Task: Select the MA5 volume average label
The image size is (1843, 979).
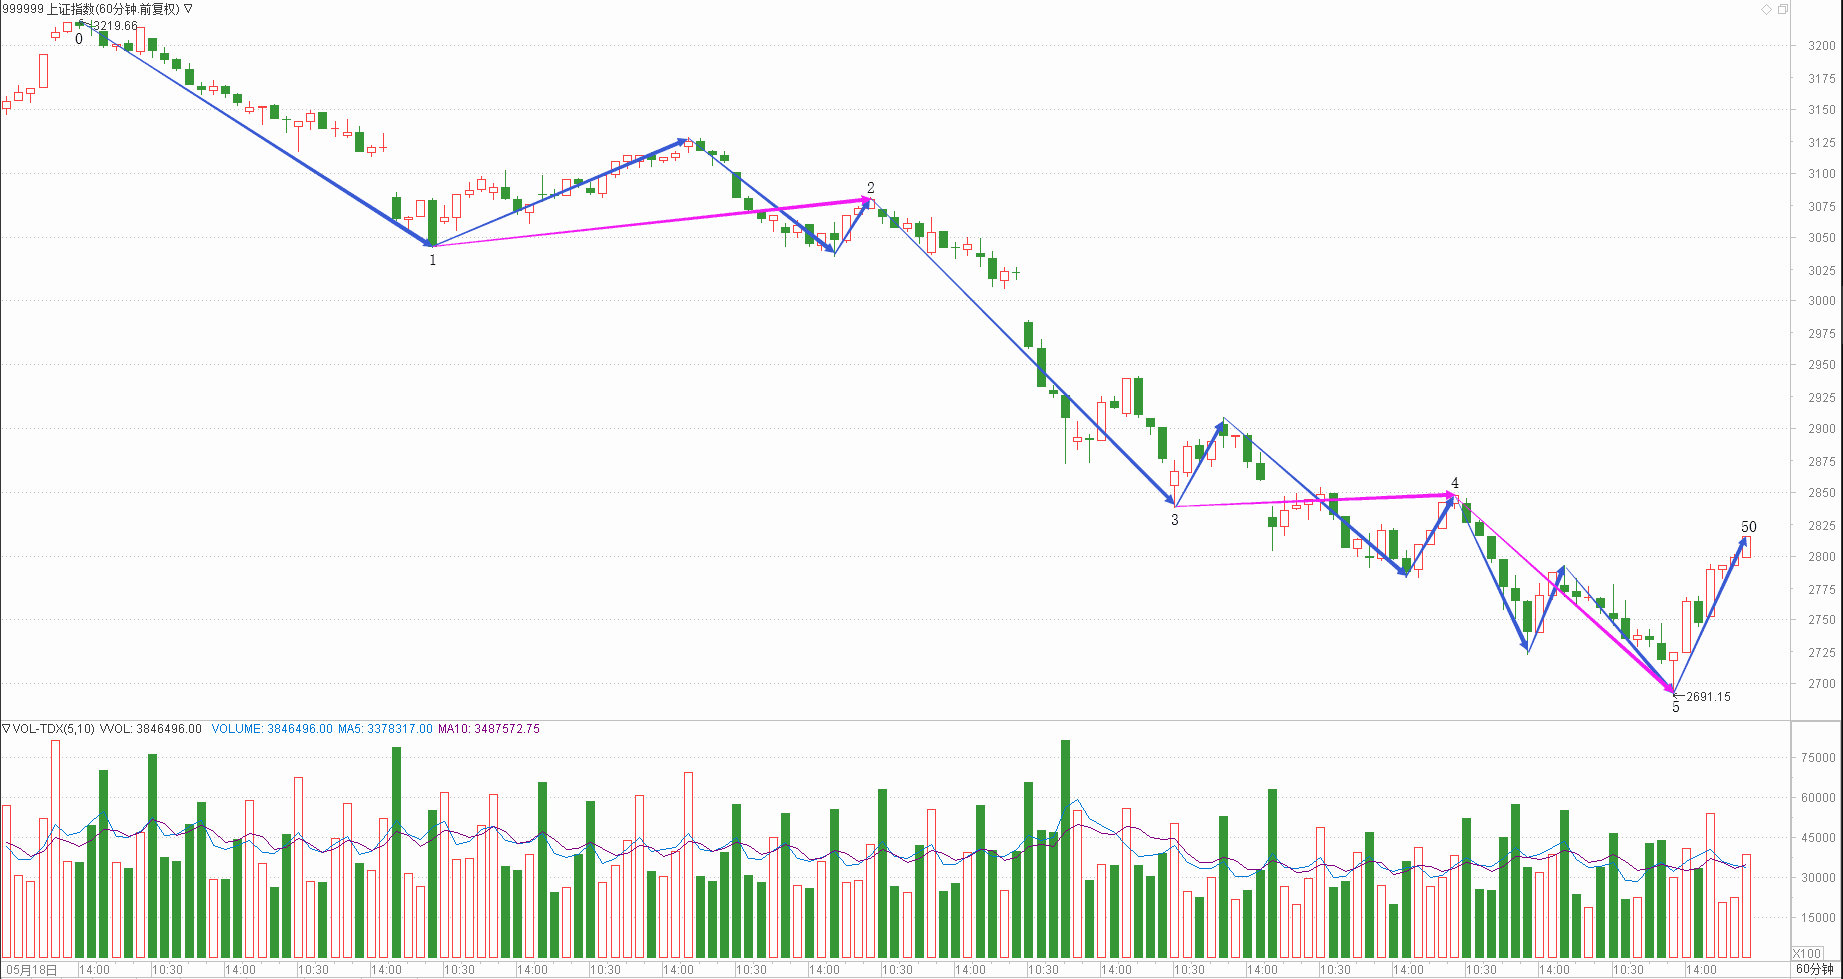Action: tap(385, 729)
